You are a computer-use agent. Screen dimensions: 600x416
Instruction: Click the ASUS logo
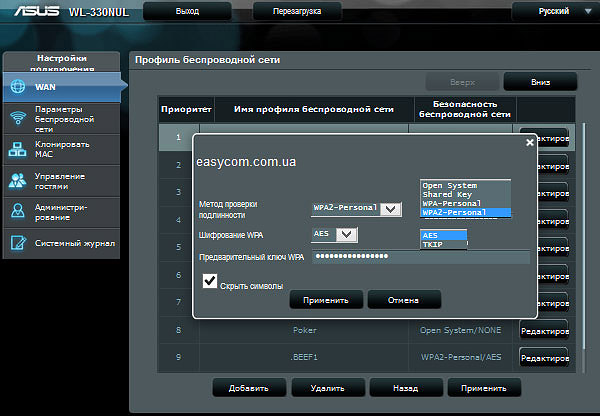pyautogui.click(x=37, y=11)
